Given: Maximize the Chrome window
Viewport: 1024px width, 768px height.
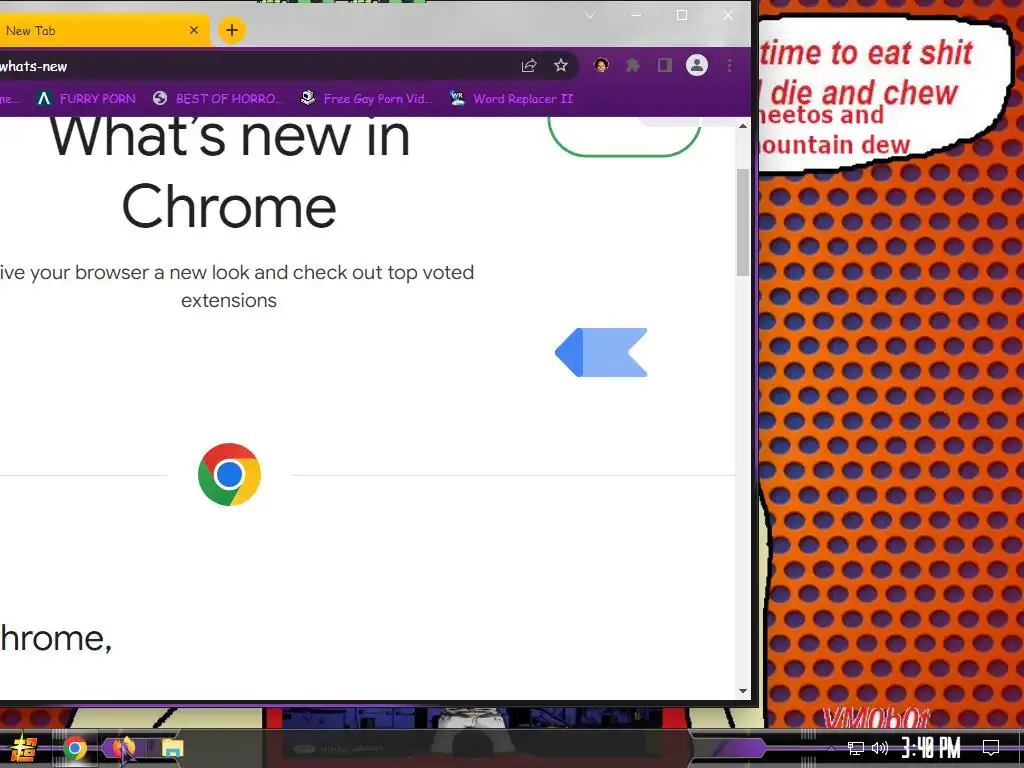Looking at the screenshot, I should [682, 16].
